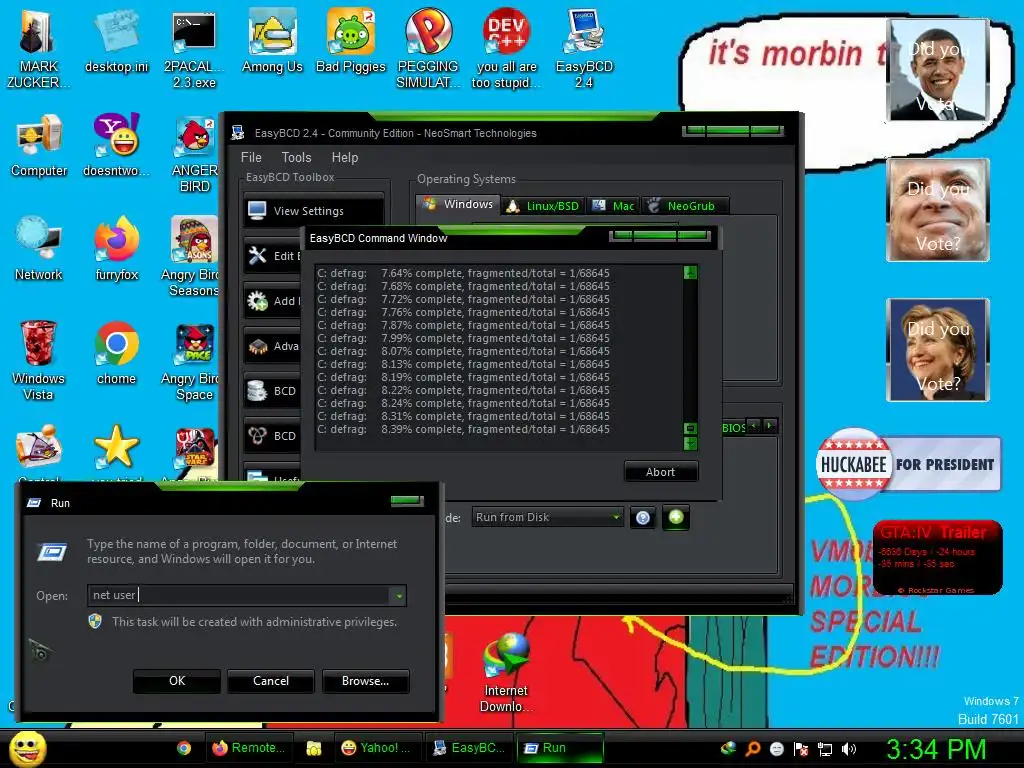
Task: Open the smiley face Start button
Action: coord(27,748)
